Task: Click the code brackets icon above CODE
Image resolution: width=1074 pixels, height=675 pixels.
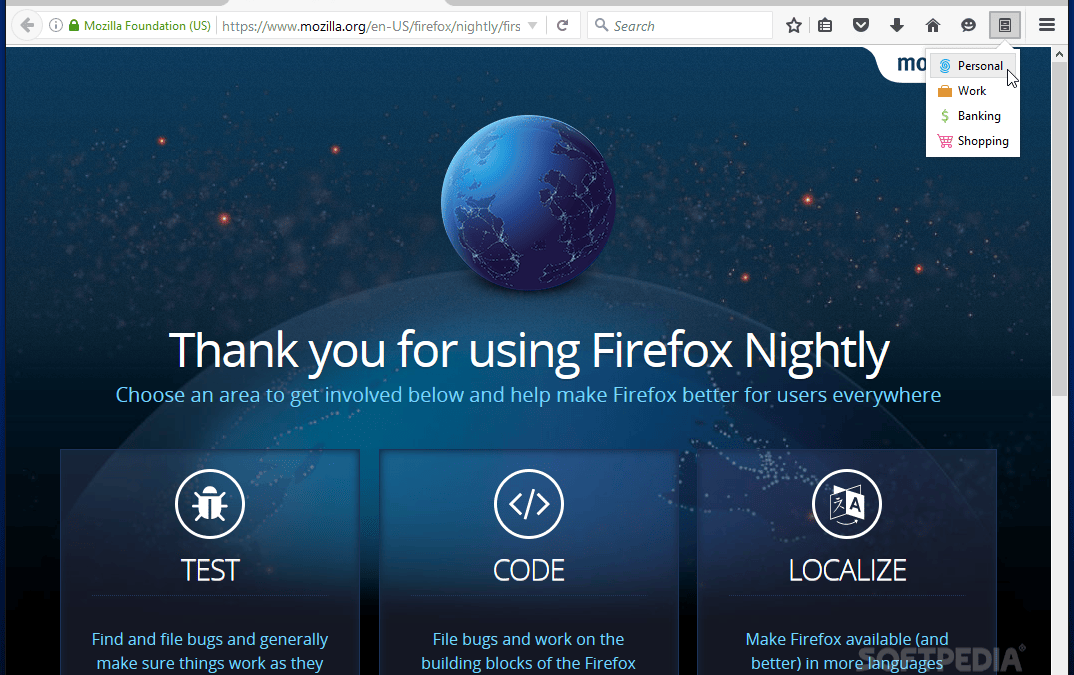Action: click(529, 504)
